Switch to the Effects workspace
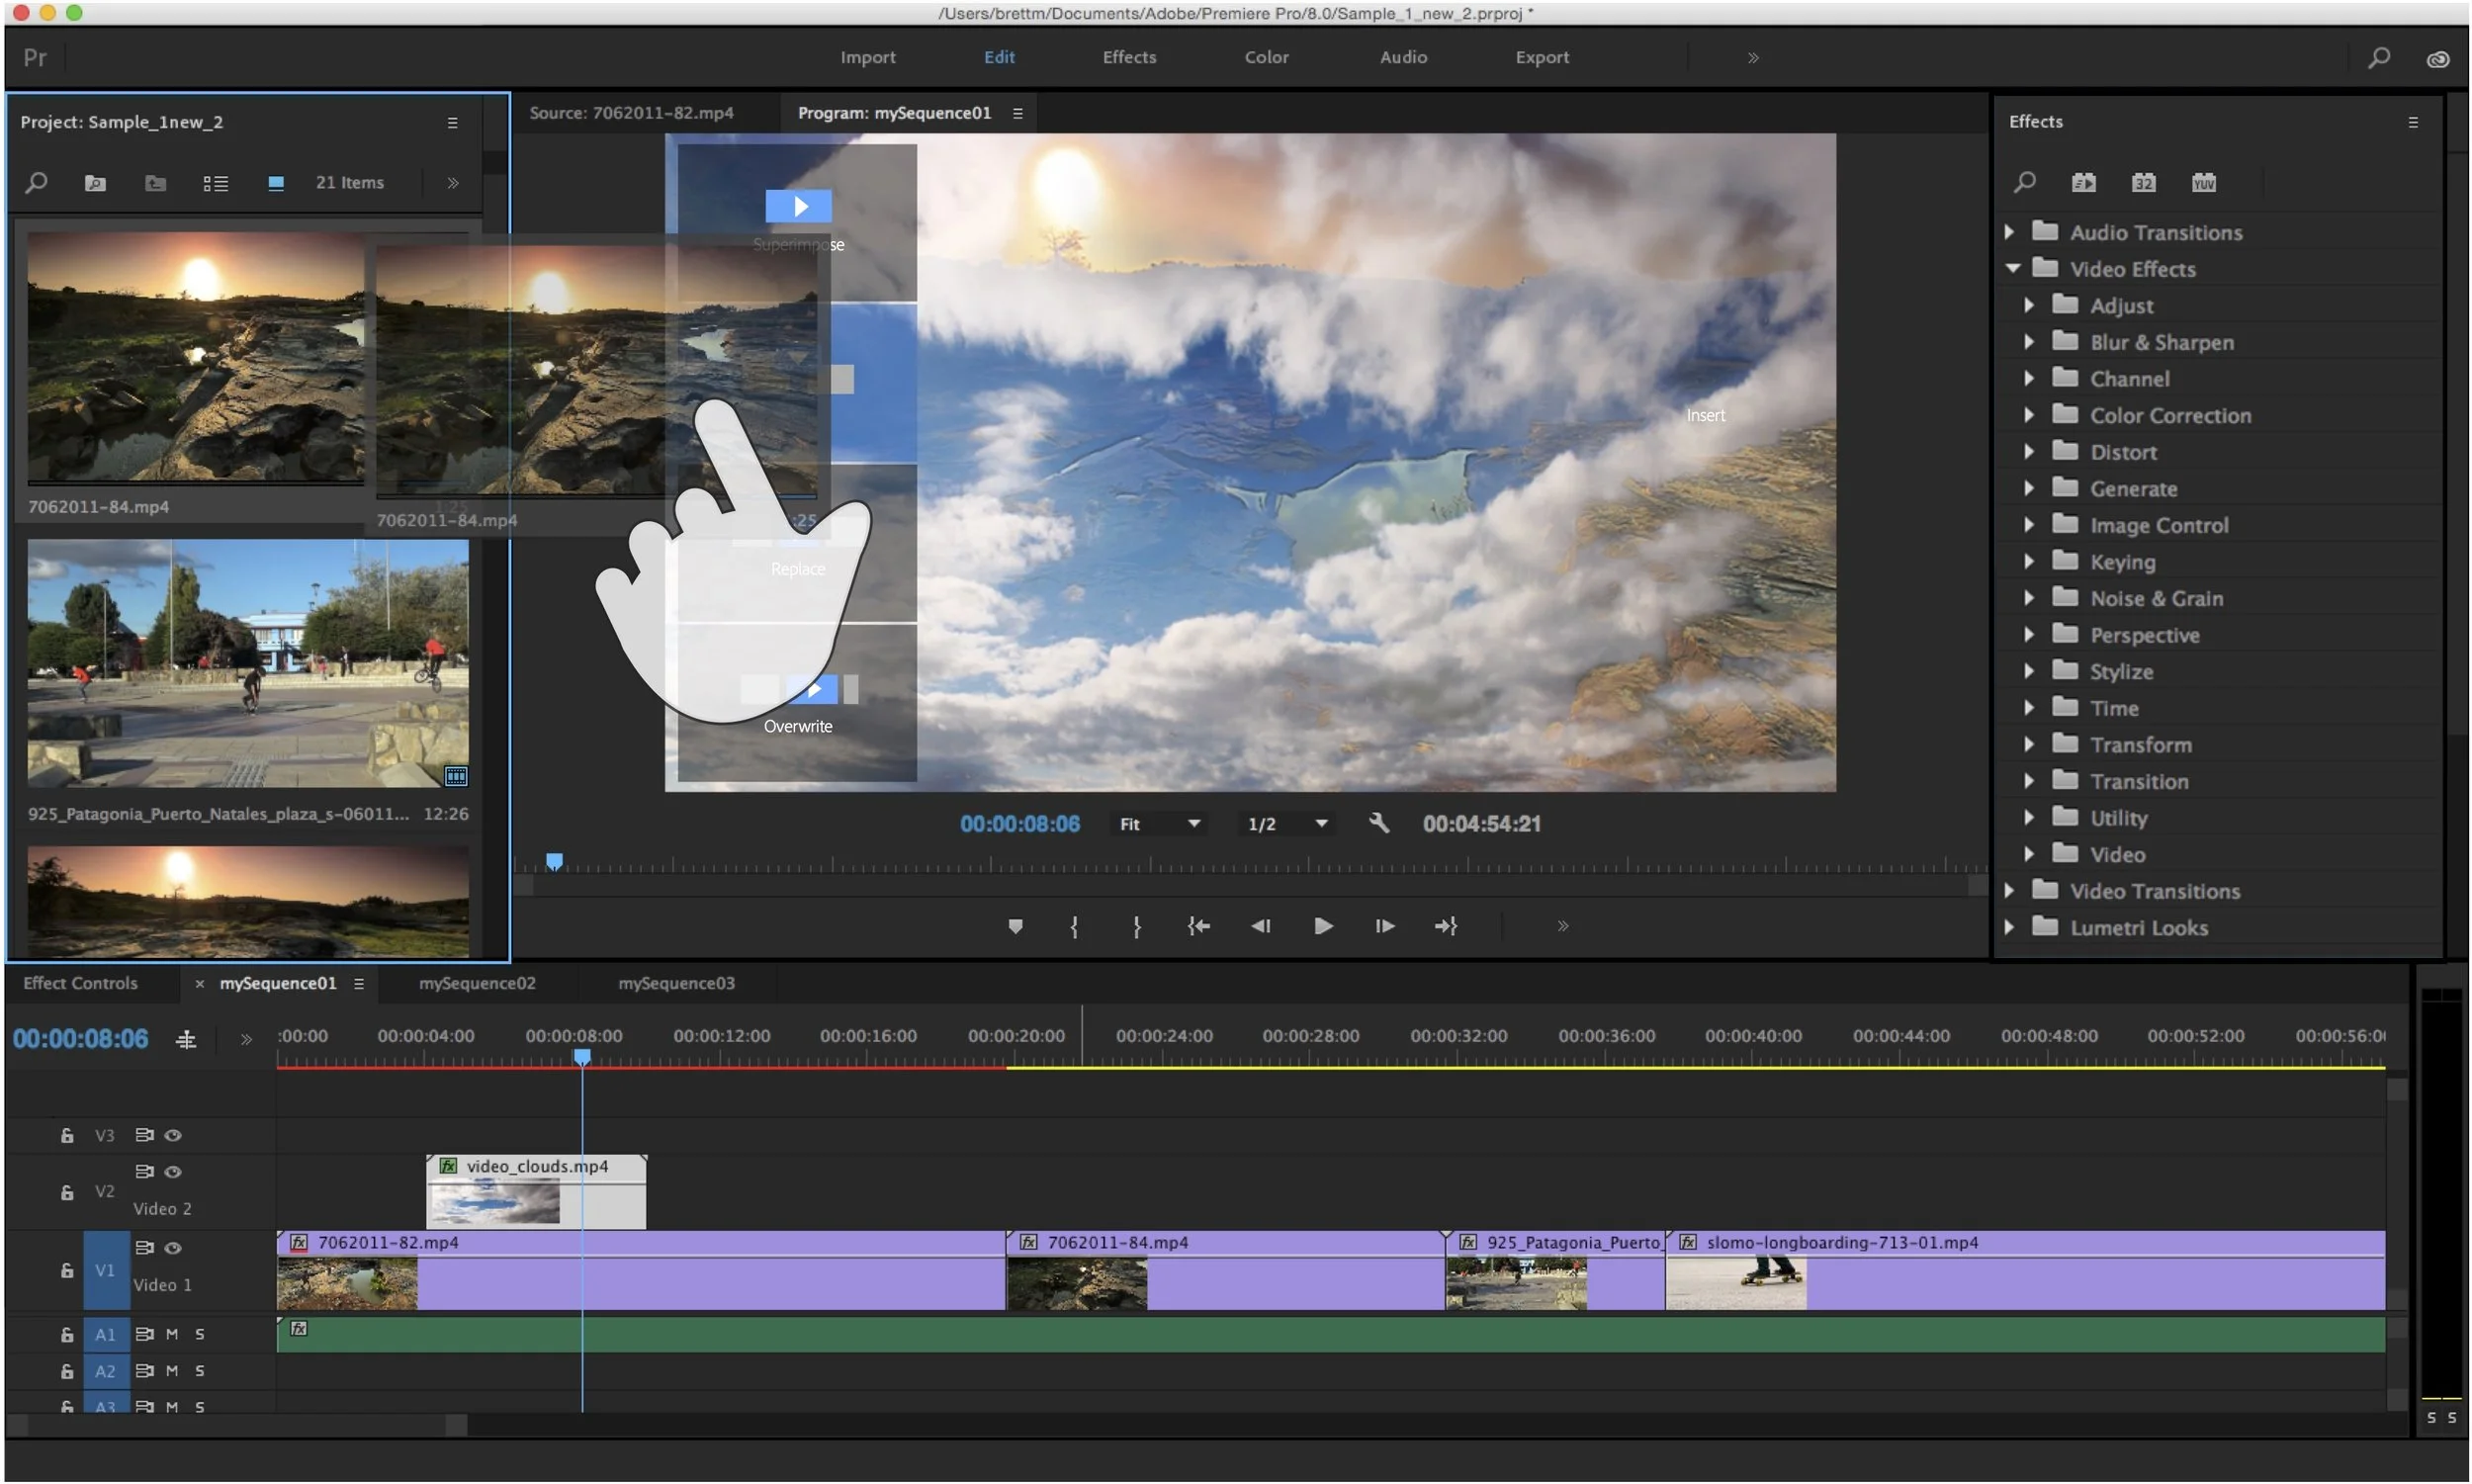Screen dimensions: 2472x1484 point(1129,57)
